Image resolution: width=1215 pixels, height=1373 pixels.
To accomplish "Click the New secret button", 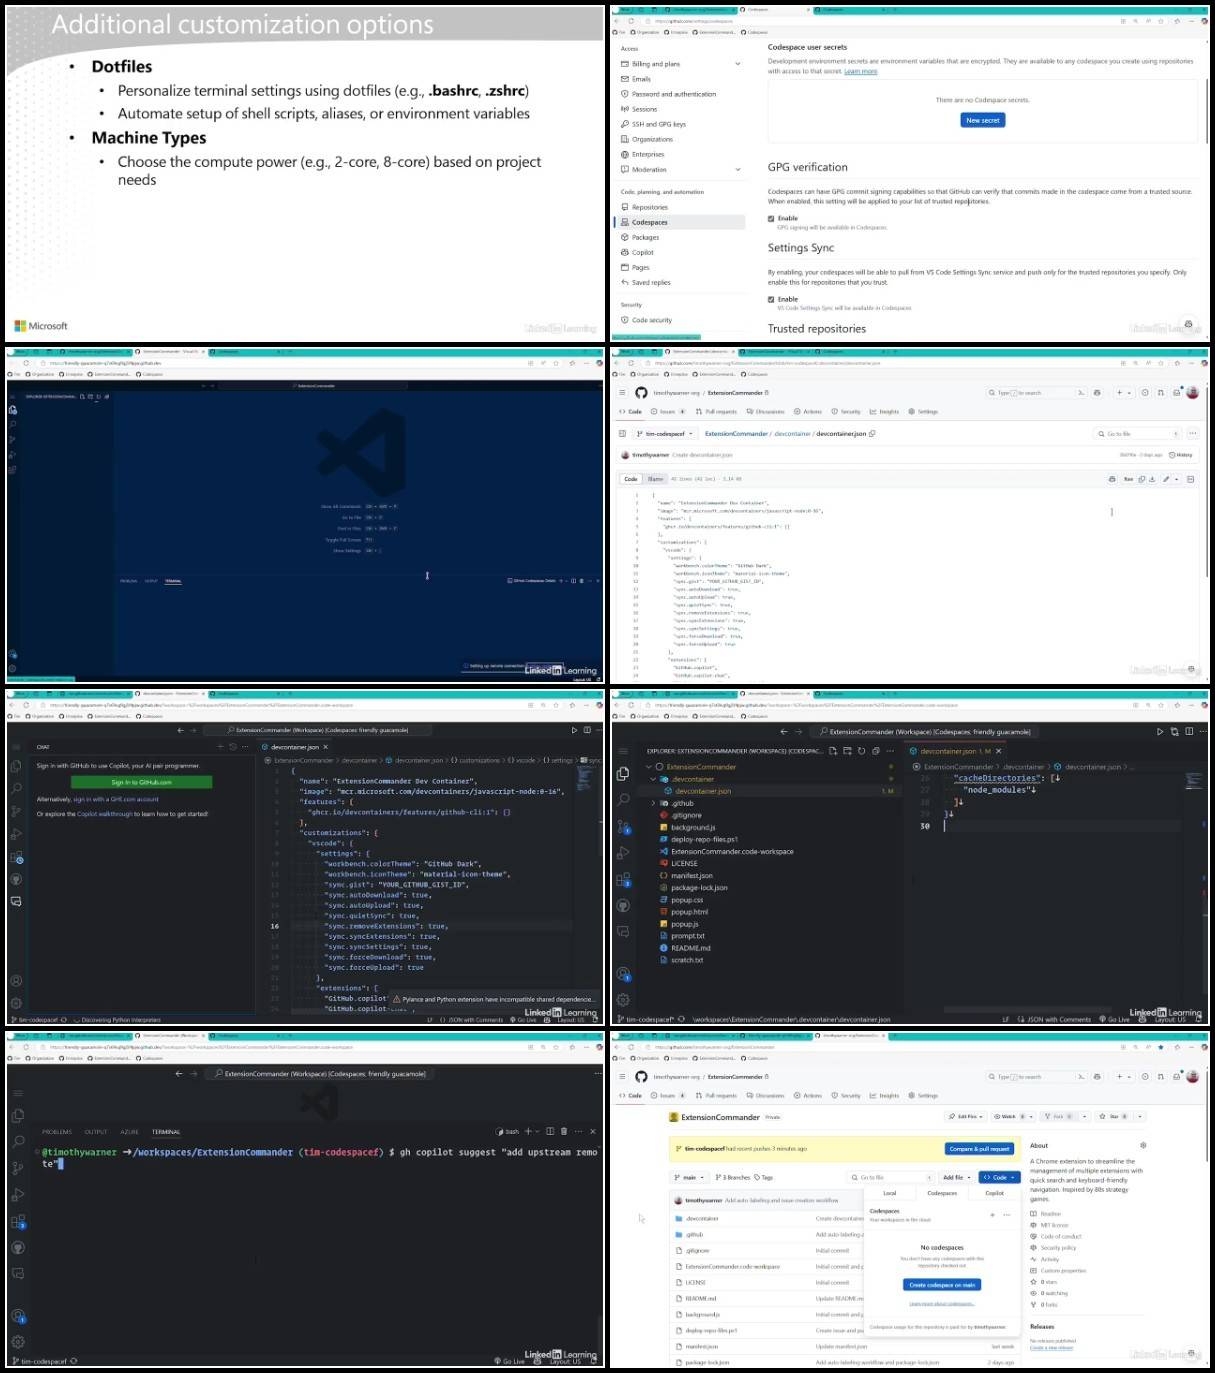I will tap(983, 120).
